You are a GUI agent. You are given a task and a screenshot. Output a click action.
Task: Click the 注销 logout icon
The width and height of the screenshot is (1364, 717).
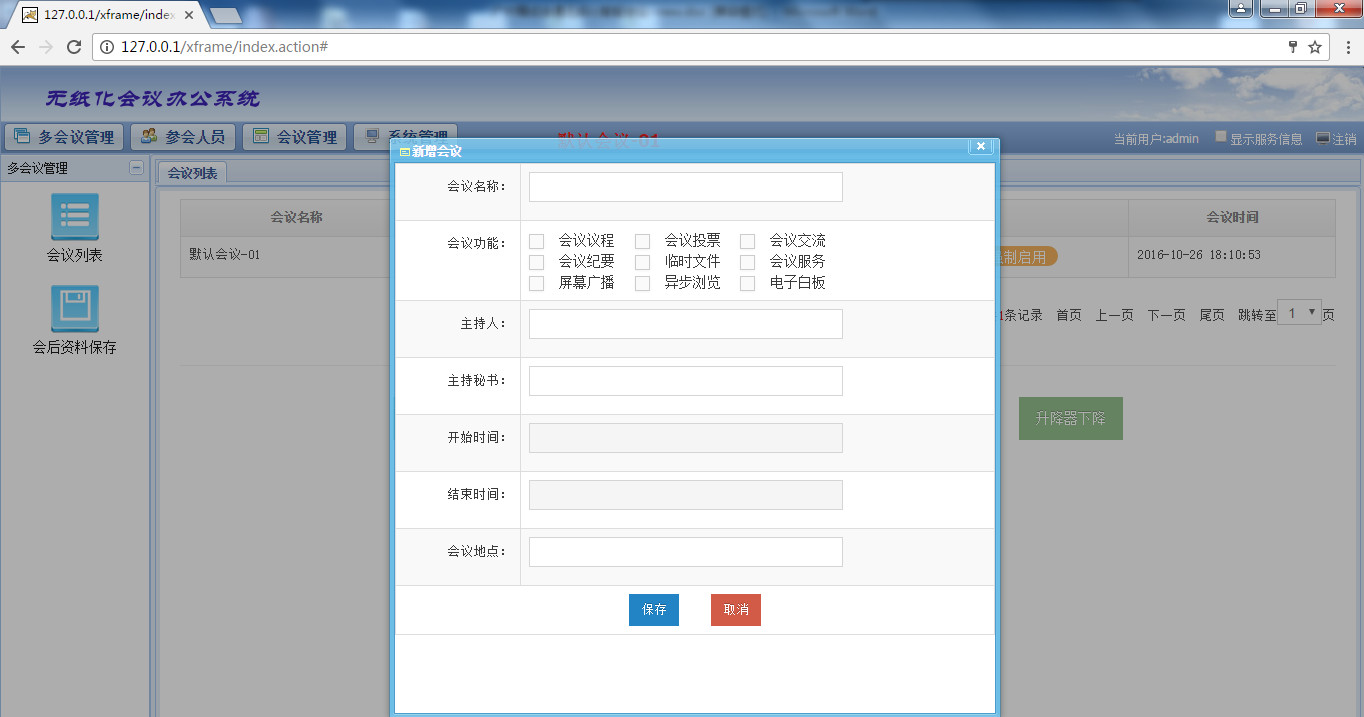pos(1323,139)
